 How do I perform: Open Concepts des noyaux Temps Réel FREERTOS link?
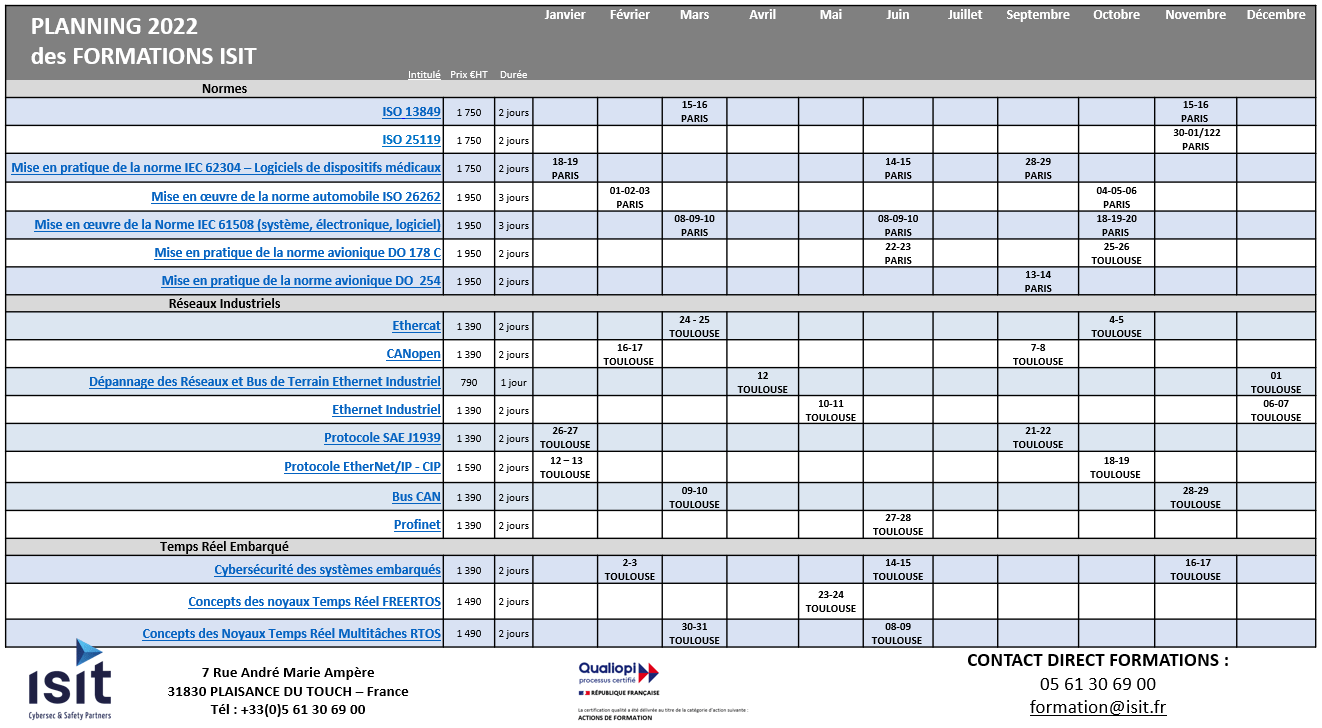(x=314, y=602)
